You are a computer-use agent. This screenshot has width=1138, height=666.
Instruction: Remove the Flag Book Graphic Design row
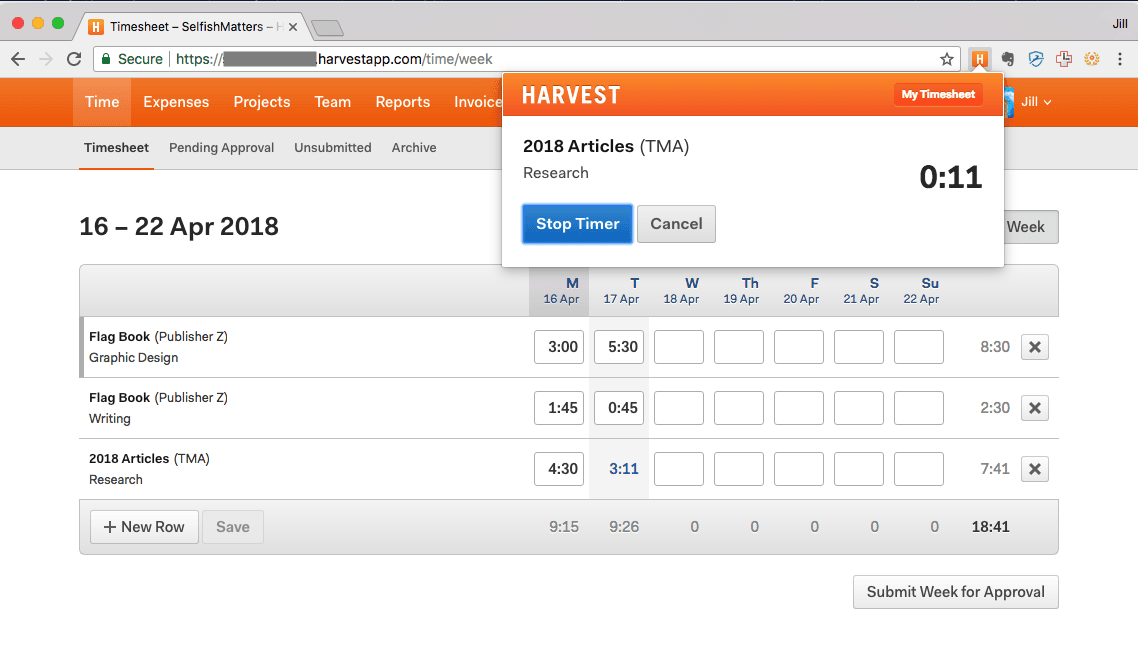(x=1034, y=347)
